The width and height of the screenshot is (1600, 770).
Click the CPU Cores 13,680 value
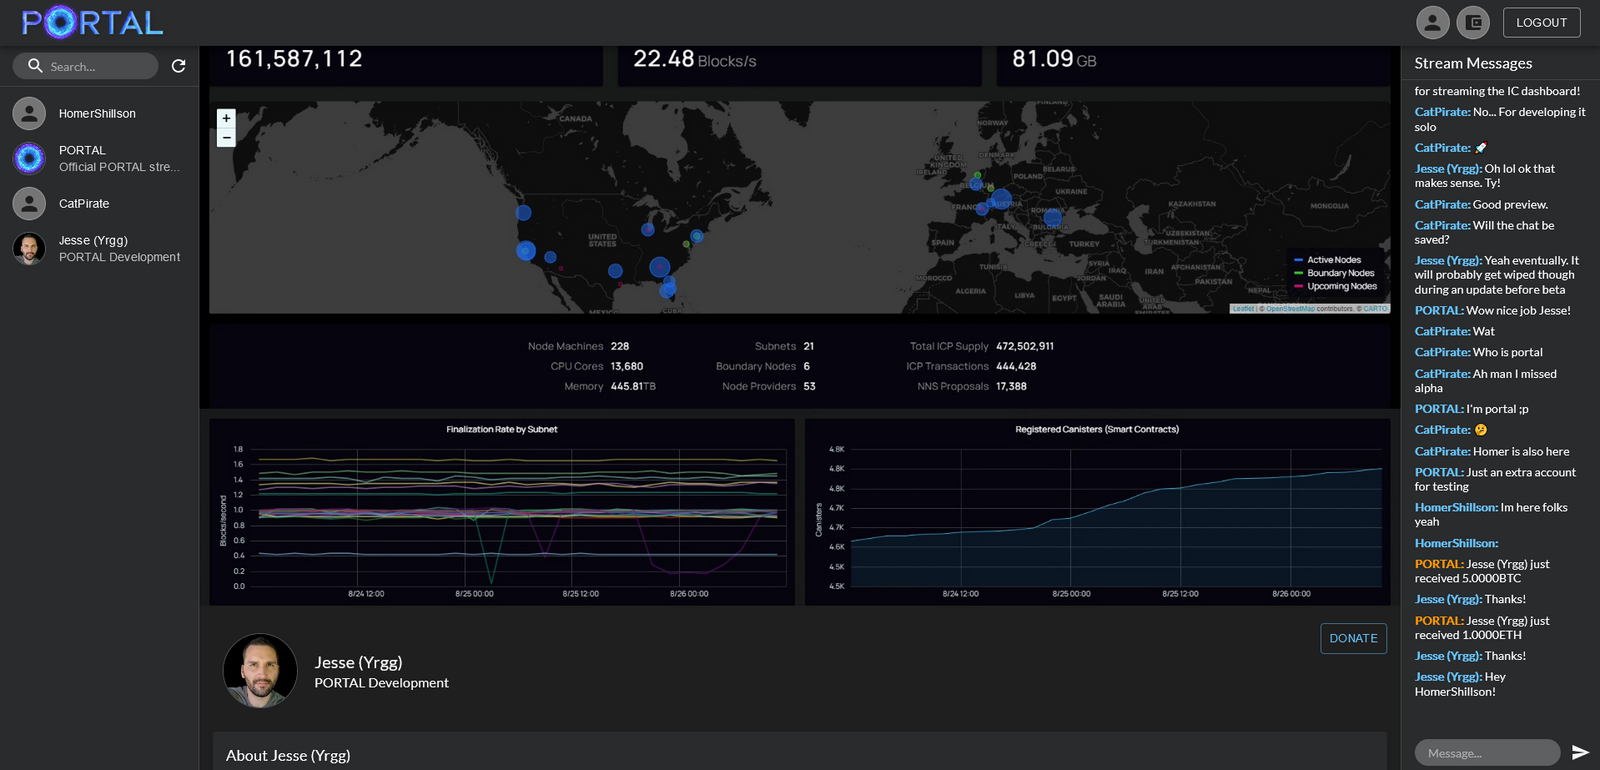tap(627, 366)
